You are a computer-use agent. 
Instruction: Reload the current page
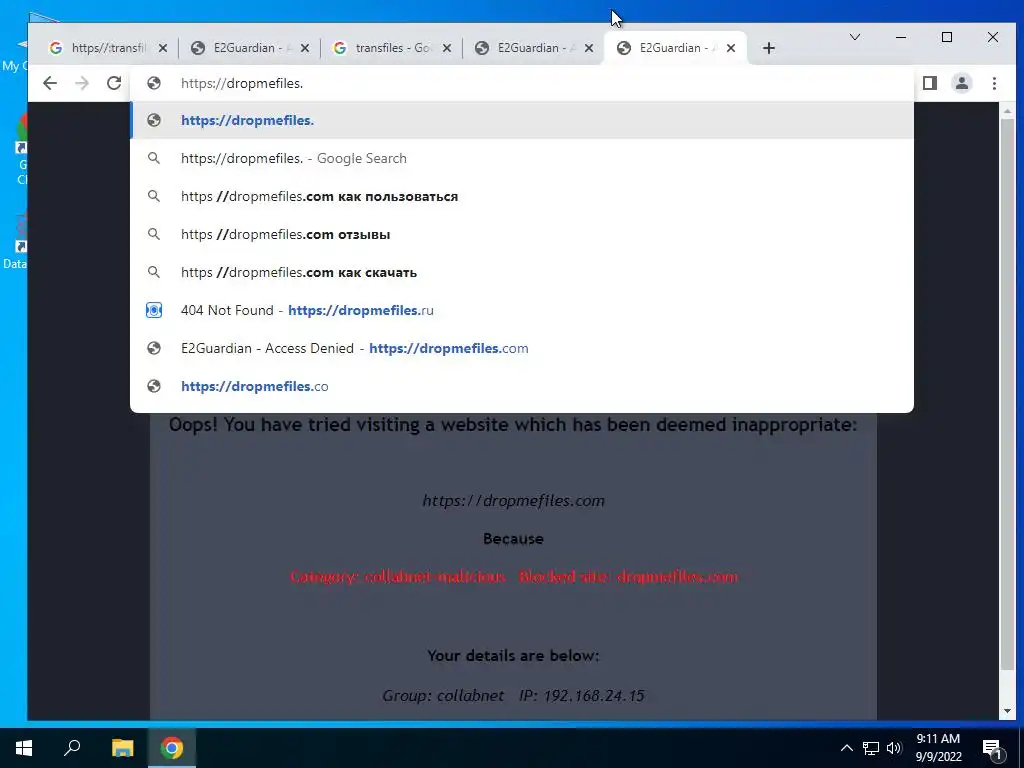tap(114, 83)
